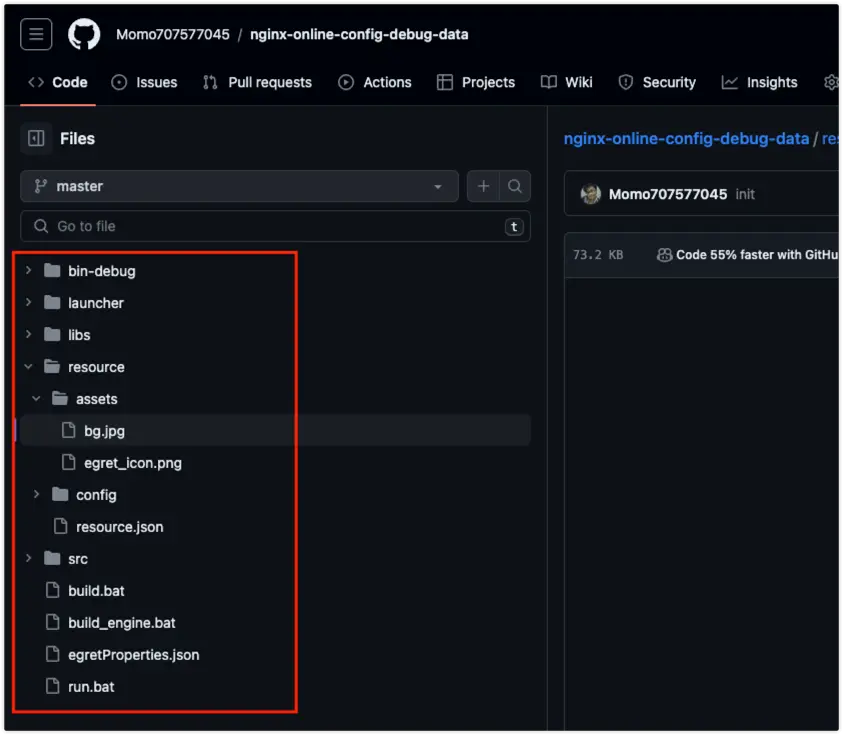Expand the src folder

pos(28,559)
